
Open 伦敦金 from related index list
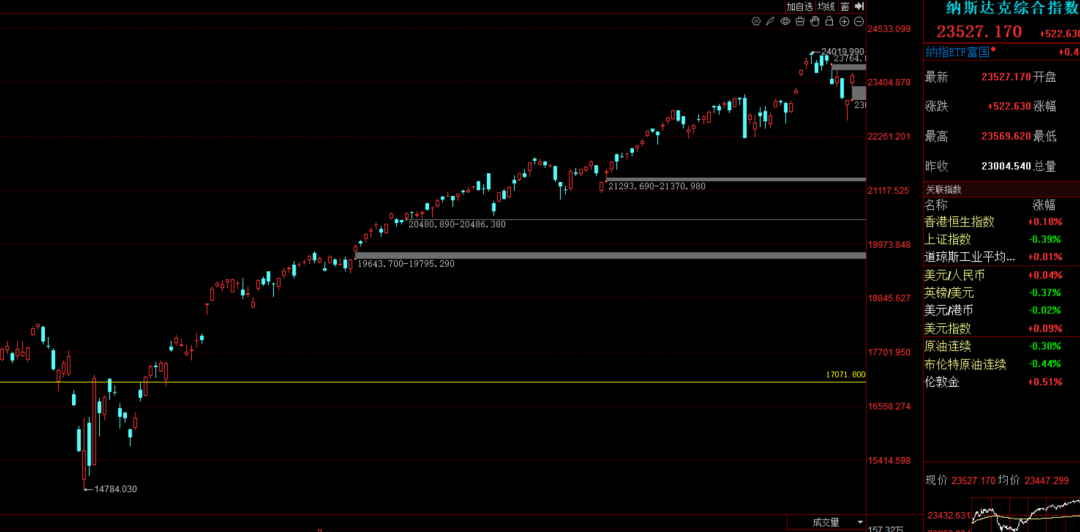coord(941,382)
